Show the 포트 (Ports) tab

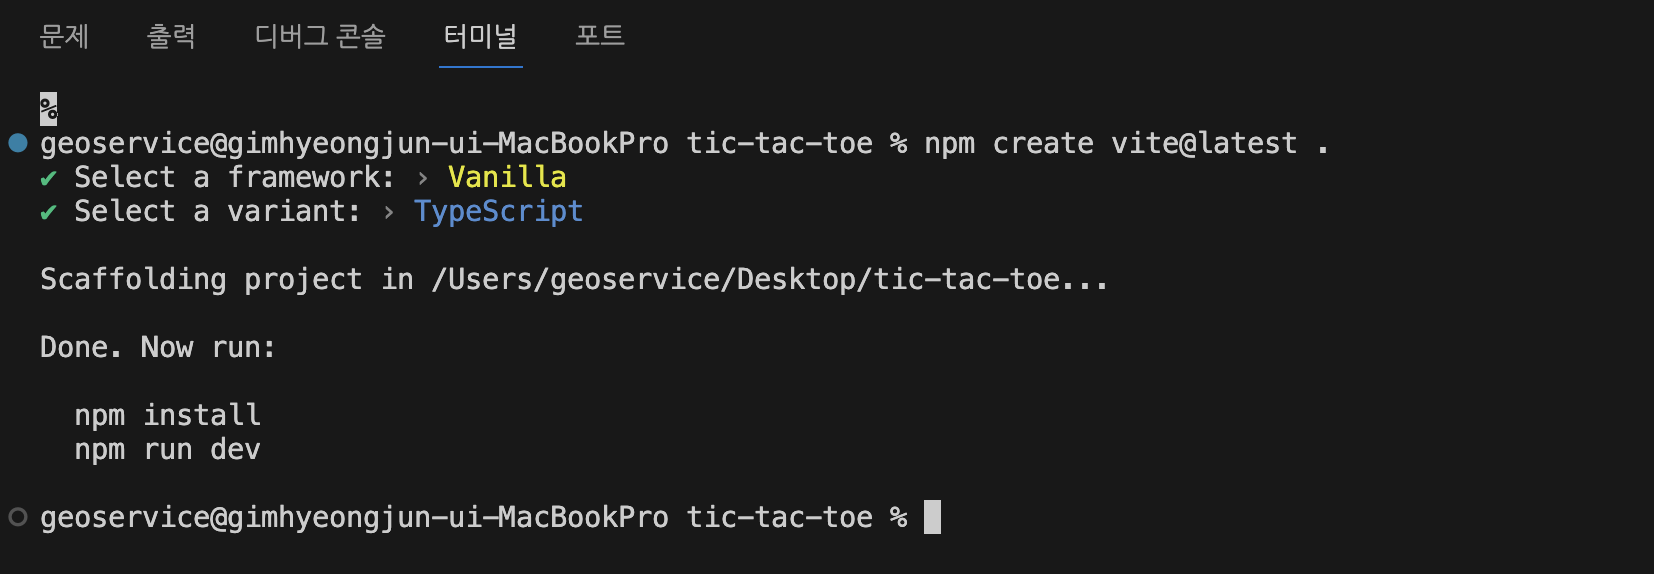pos(600,37)
